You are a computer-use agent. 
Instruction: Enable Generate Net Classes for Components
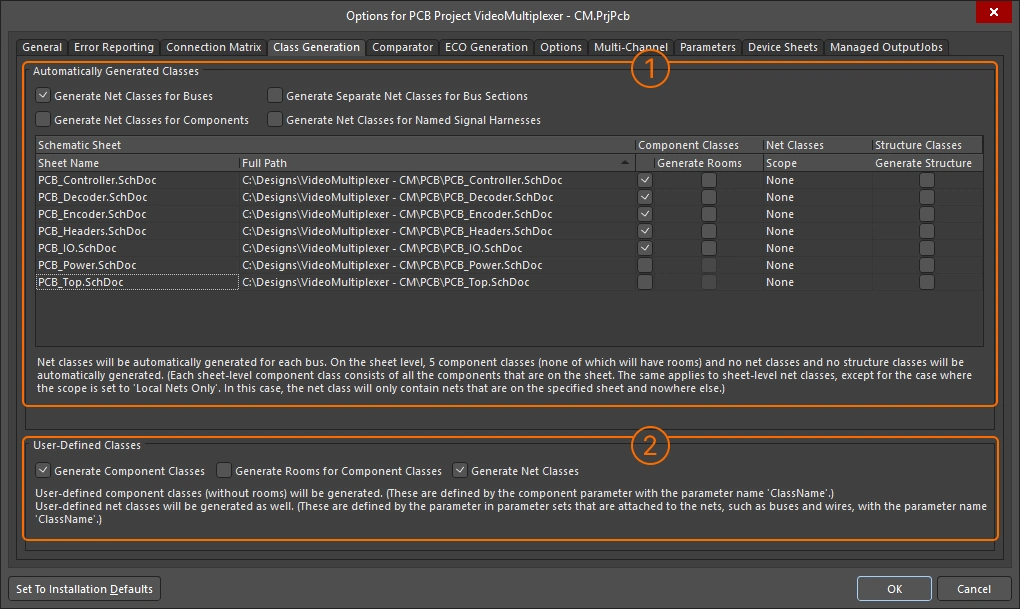point(43,118)
